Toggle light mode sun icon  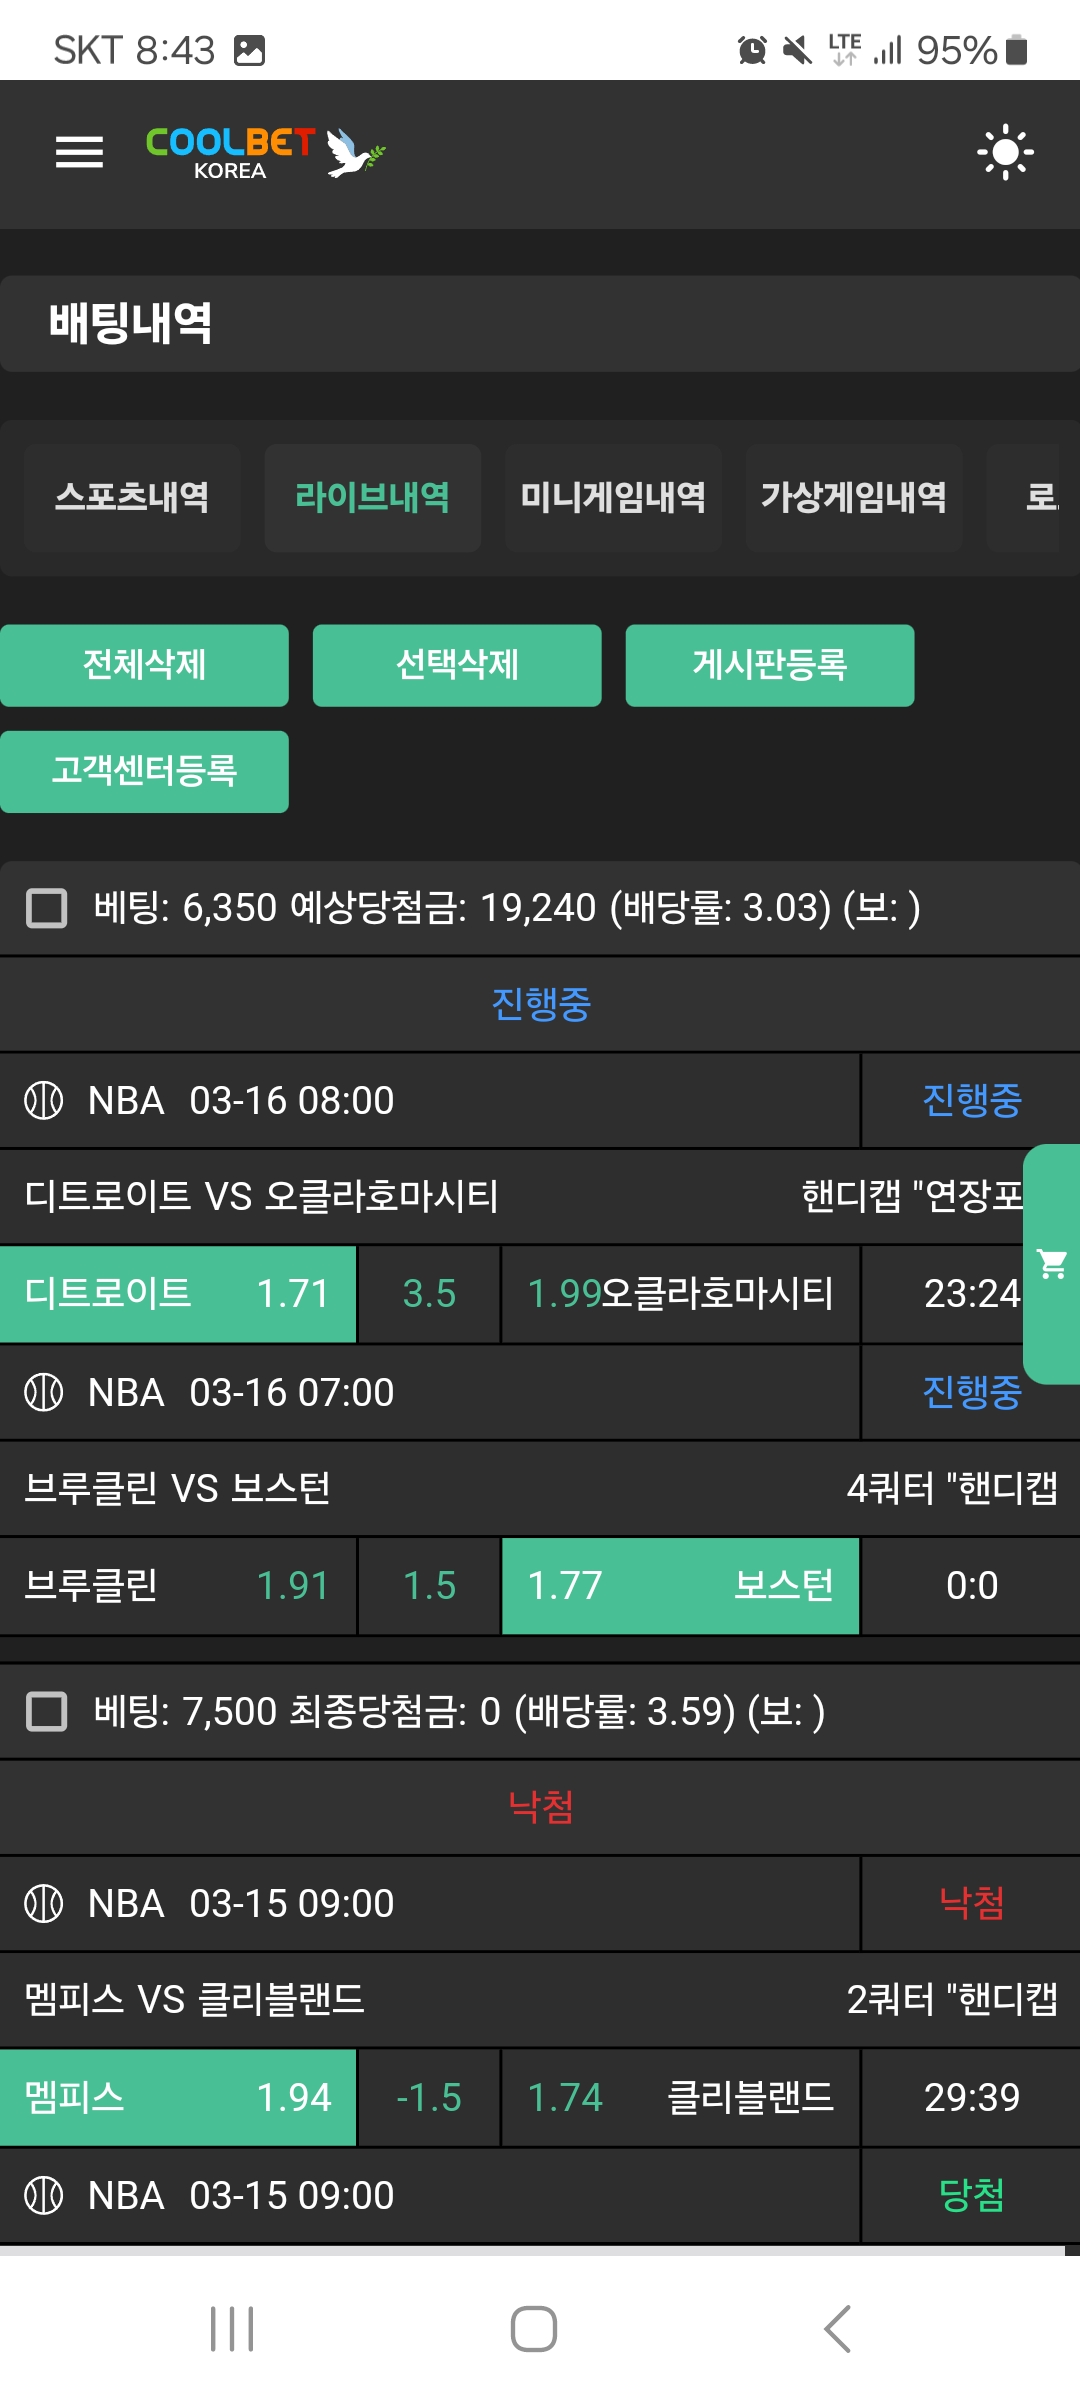(x=1005, y=152)
